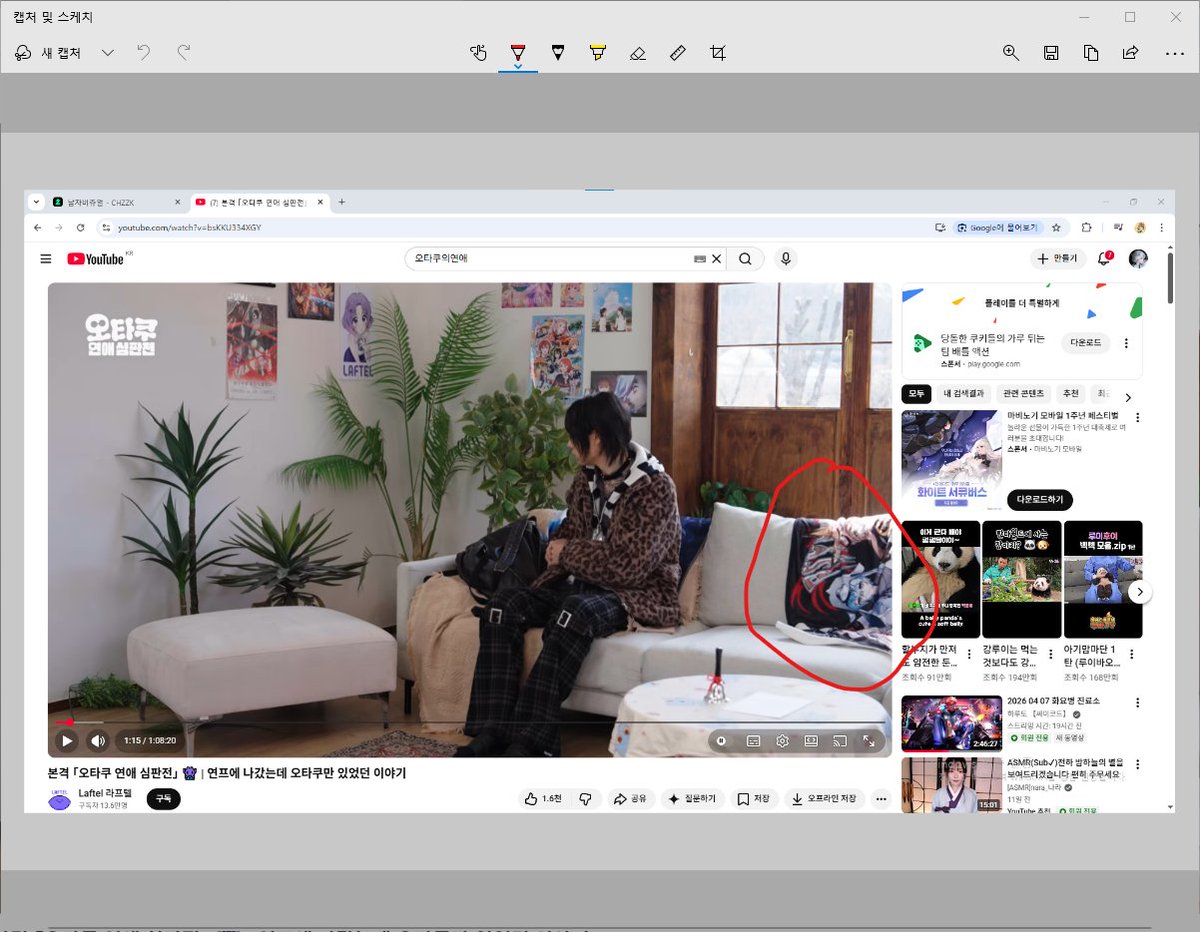Select the yellow highlighter tool
This screenshot has width=1200, height=932.
tap(598, 53)
